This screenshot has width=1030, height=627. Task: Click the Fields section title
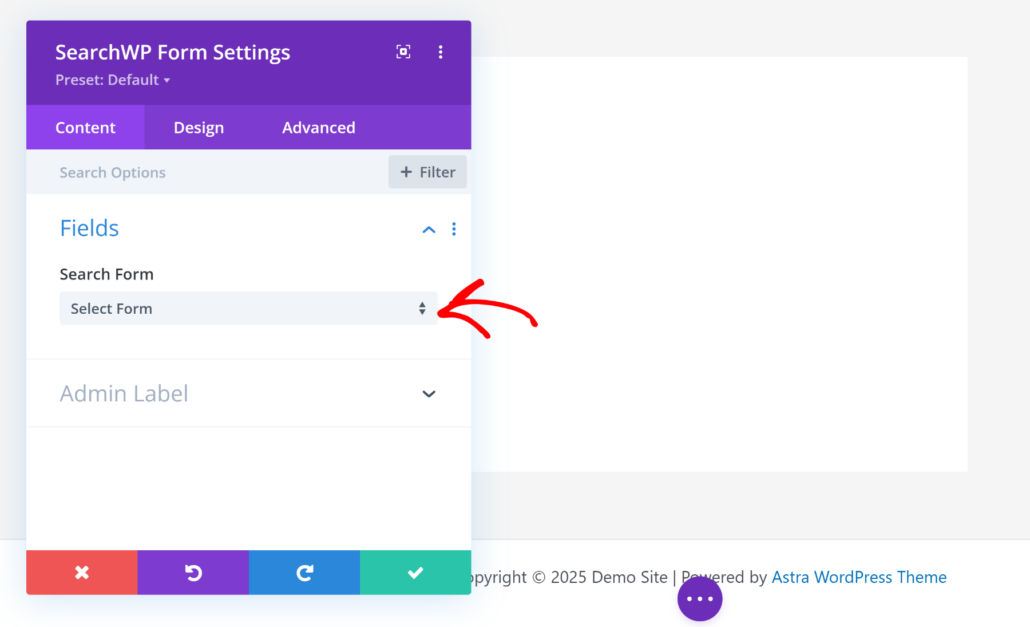point(89,228)
